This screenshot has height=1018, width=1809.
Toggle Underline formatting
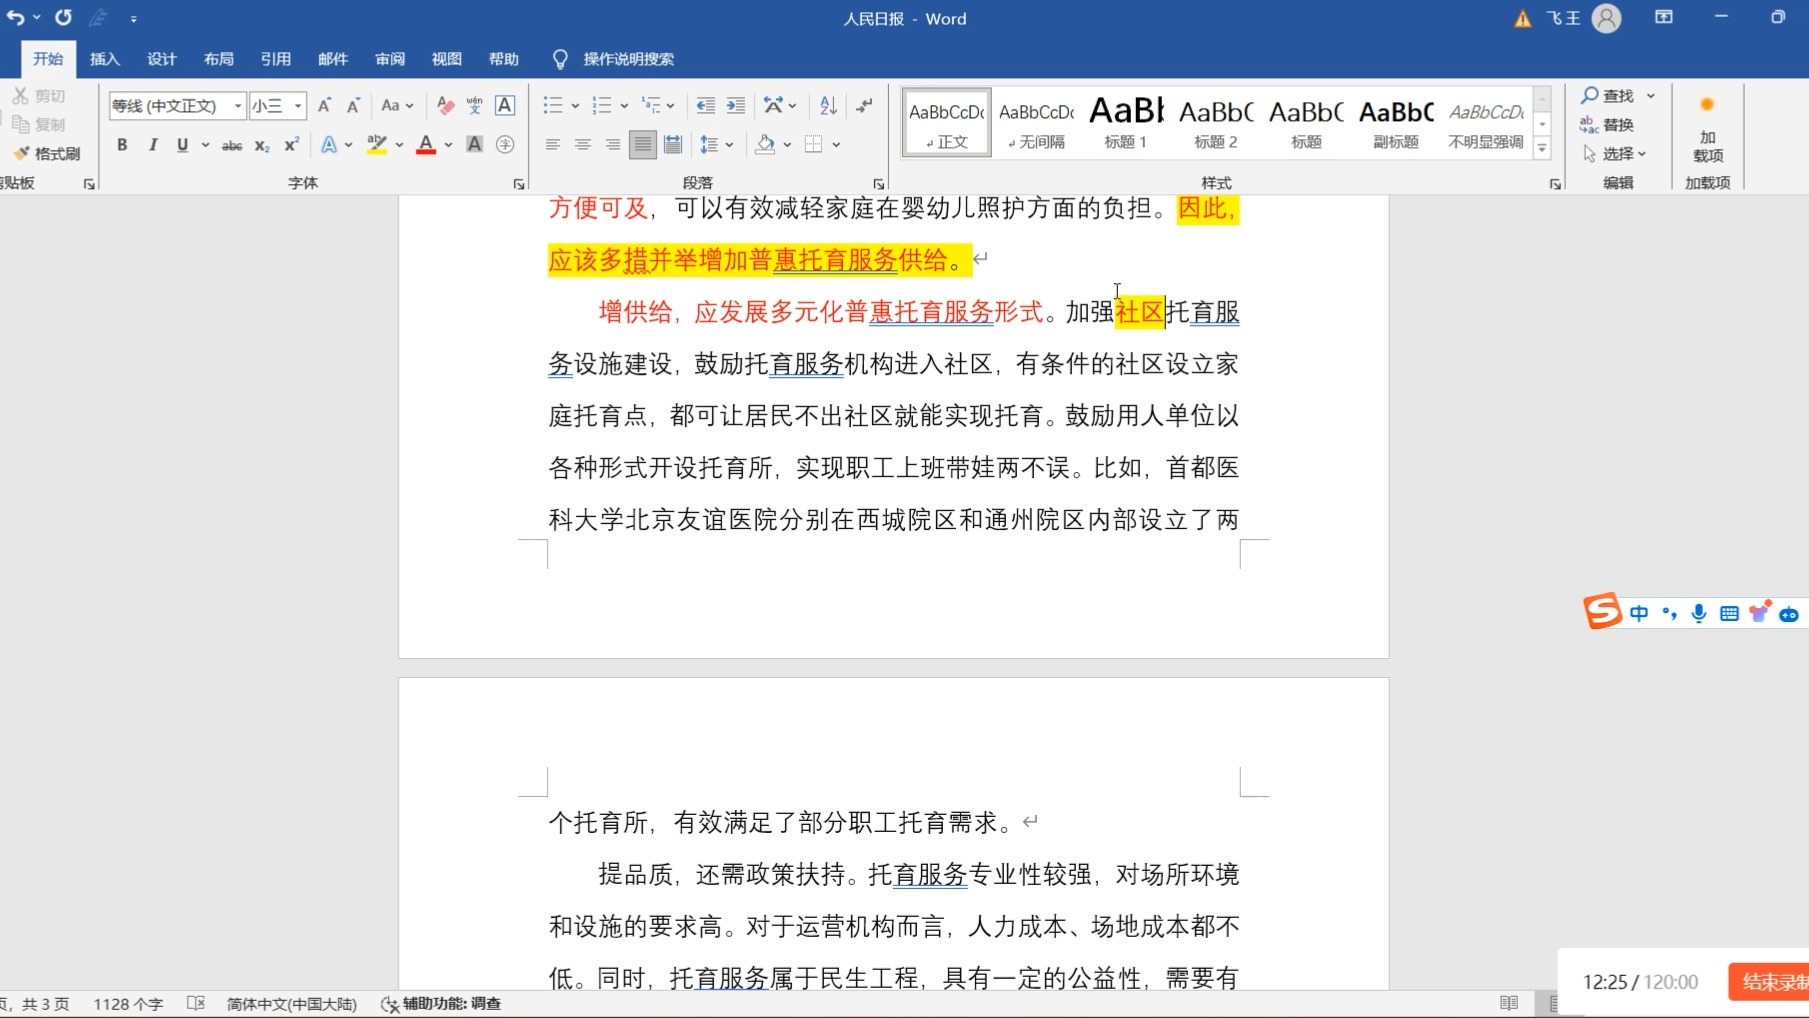182,145
